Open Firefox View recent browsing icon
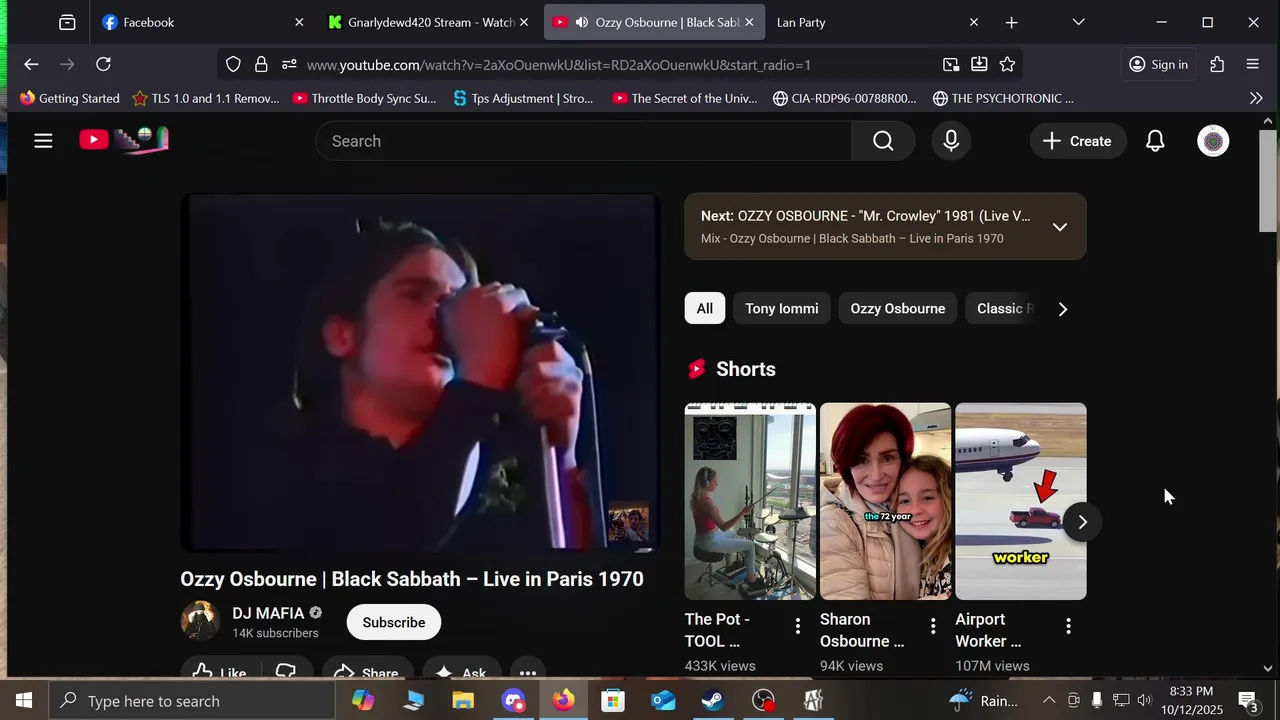The image size is (1280, 720). coord(67,22)
